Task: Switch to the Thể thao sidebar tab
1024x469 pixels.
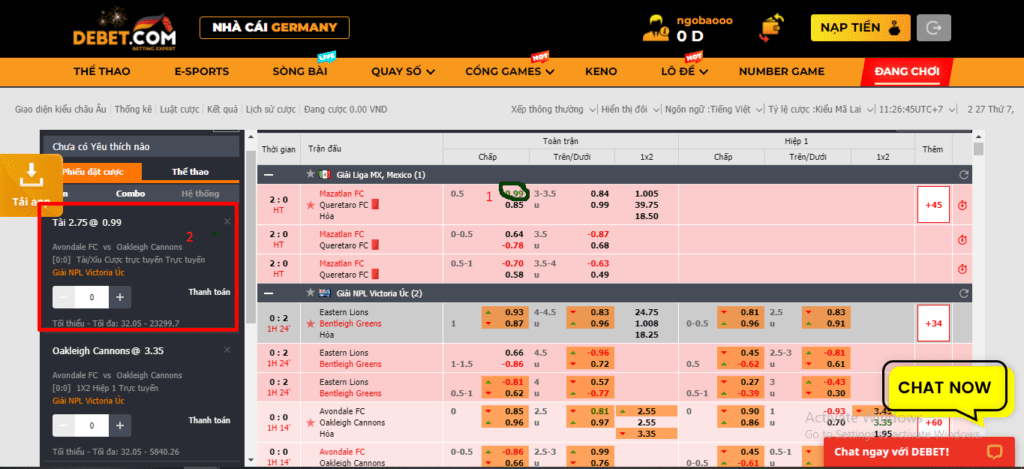Action: pos(190,172)
